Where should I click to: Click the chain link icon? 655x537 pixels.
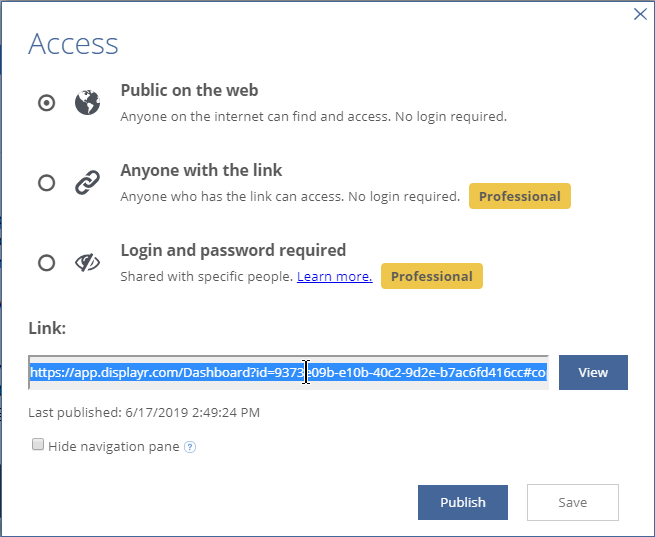point(87,183)
